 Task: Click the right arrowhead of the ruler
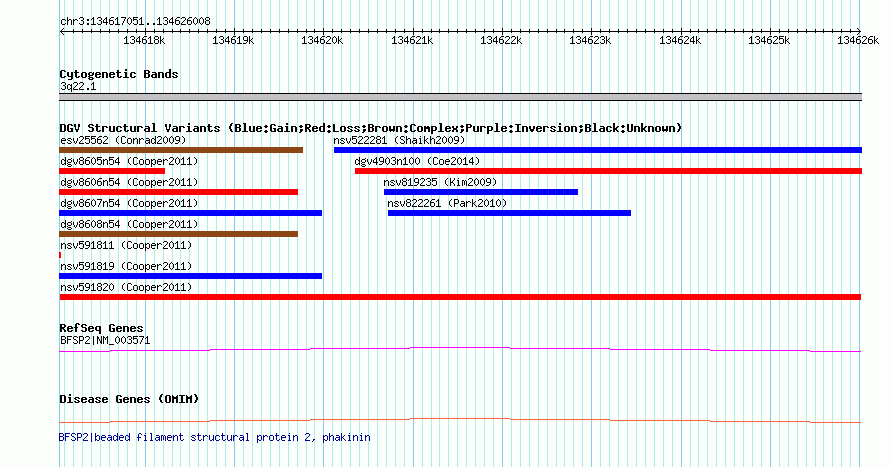click(859, 31)
